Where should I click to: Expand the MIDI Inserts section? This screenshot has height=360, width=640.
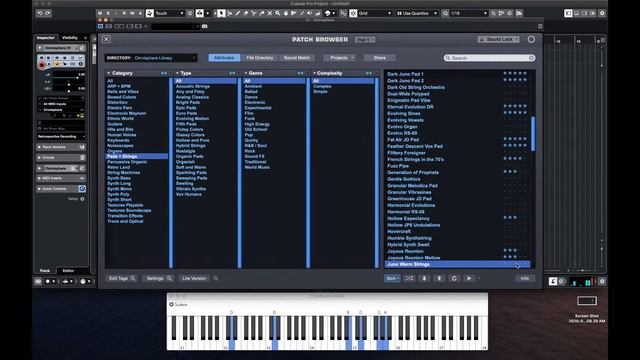61,178
